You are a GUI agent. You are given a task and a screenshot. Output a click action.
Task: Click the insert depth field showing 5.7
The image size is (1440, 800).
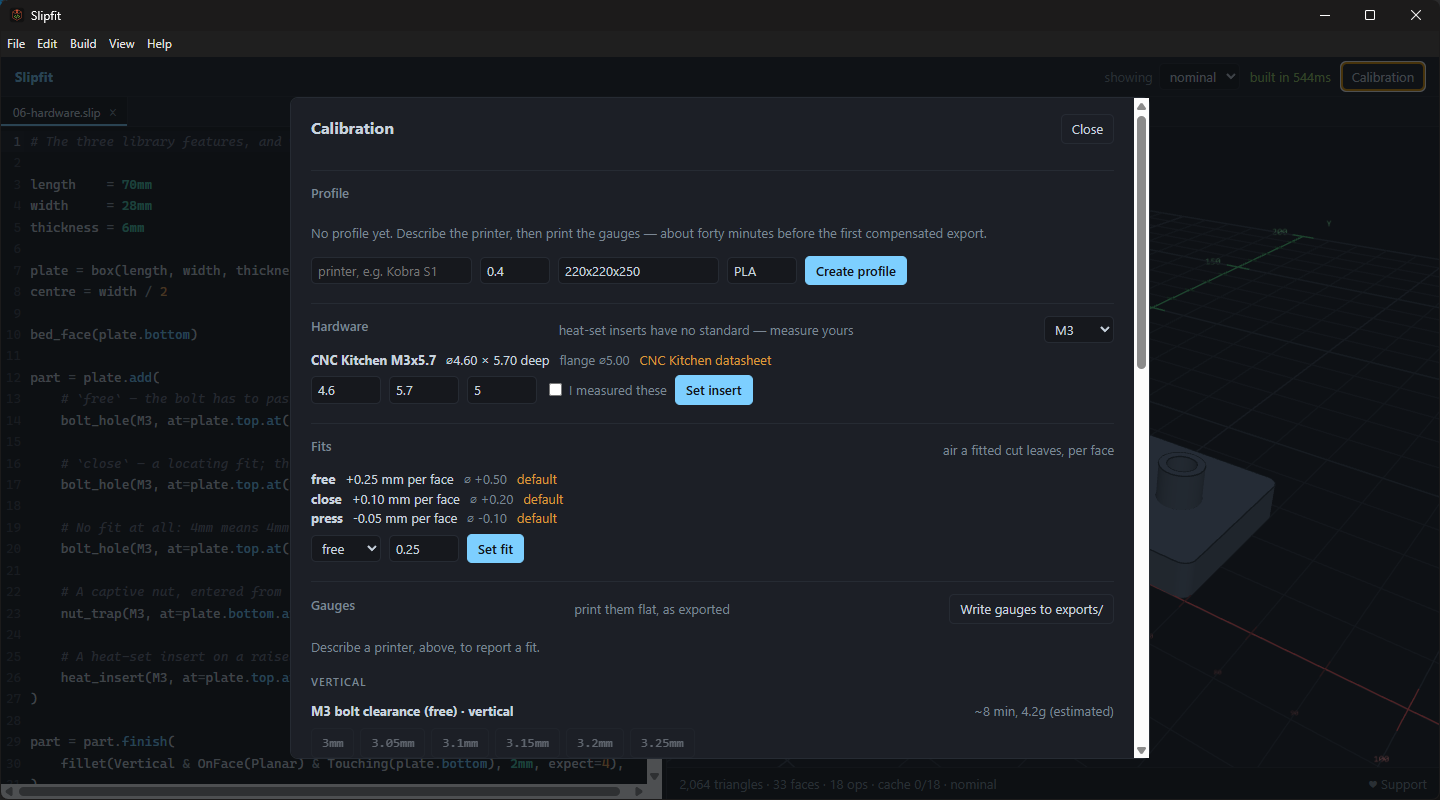pos(424,390)
